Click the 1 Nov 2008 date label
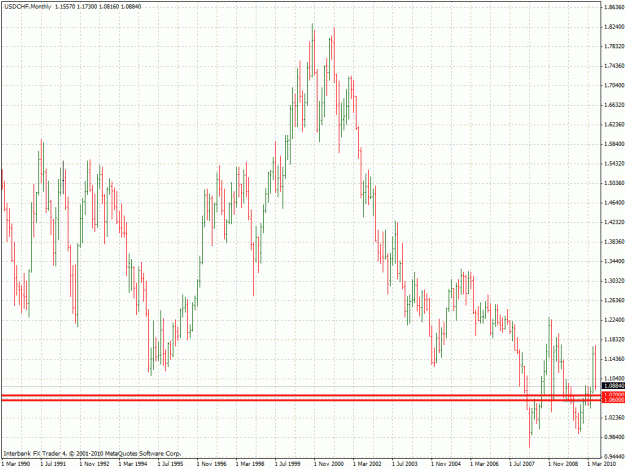Viewport: 625px width, 469px height. click(x=563, y=464)
